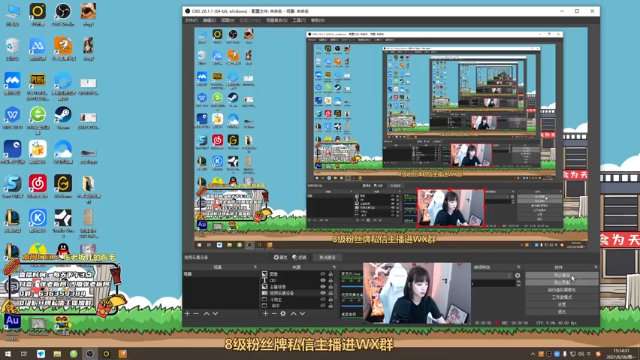
Task: Move the selected source up in the list
Action: click(293, 313)
